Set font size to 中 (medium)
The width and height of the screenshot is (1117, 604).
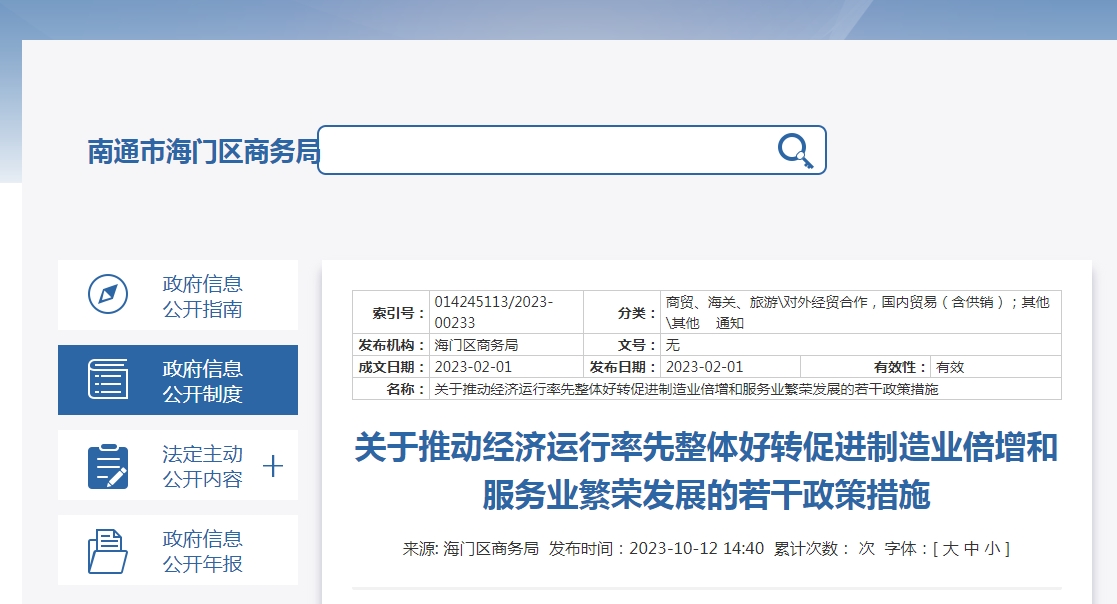(970, 548)
